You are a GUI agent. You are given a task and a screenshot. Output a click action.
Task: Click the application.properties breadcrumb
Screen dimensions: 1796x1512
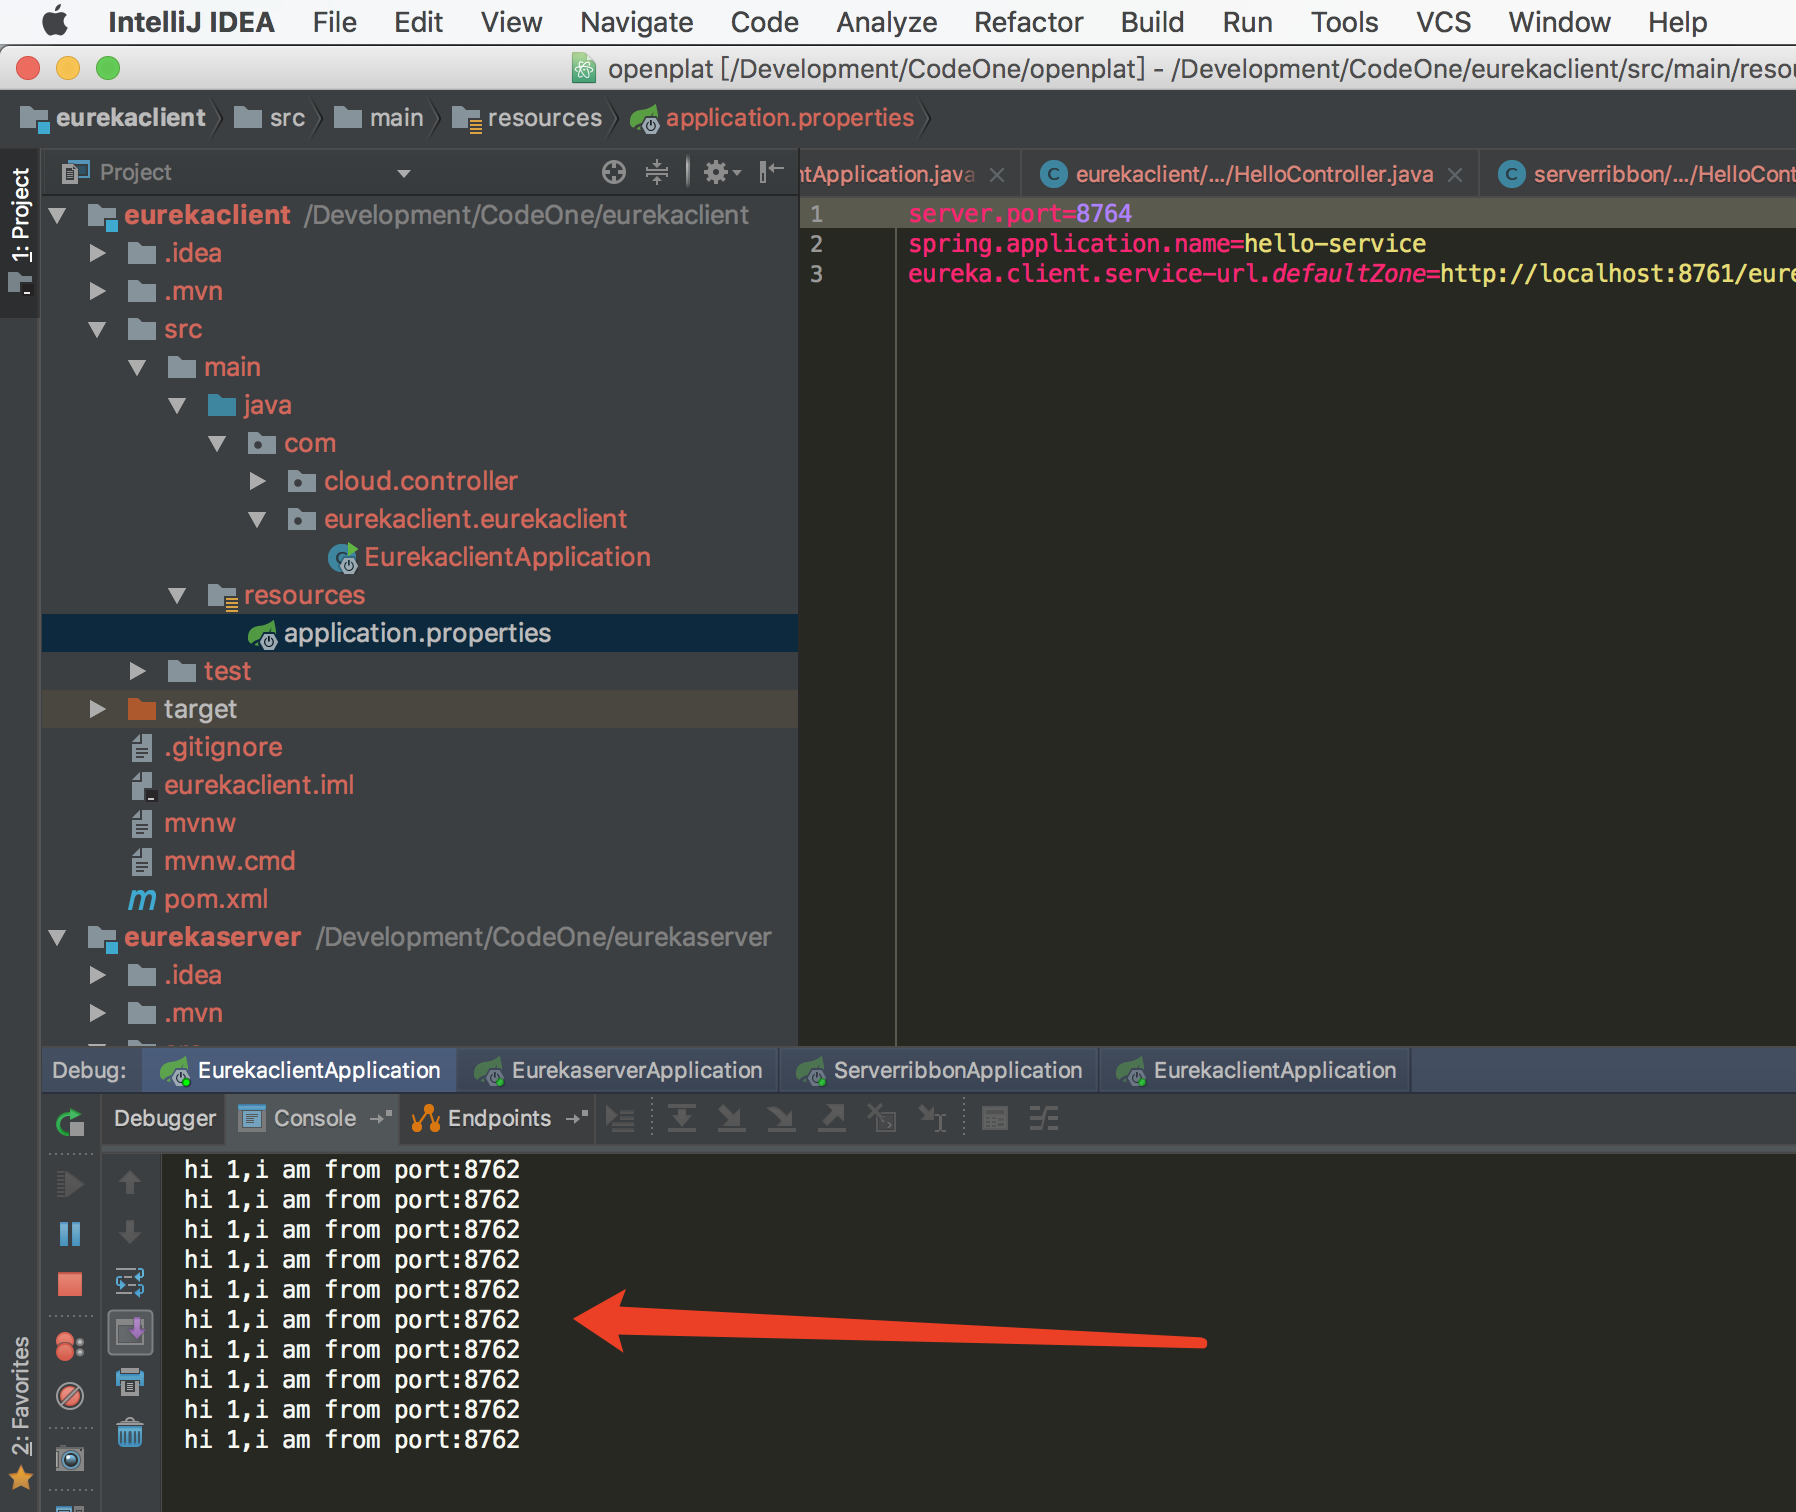point(772,118)
